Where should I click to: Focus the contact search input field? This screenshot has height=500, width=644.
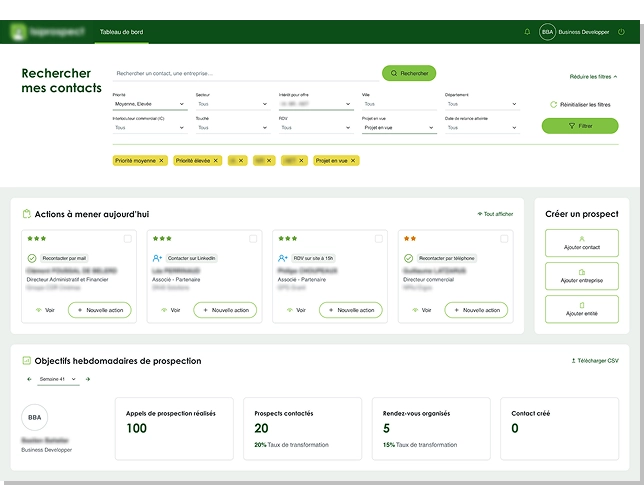click(245, 73)
